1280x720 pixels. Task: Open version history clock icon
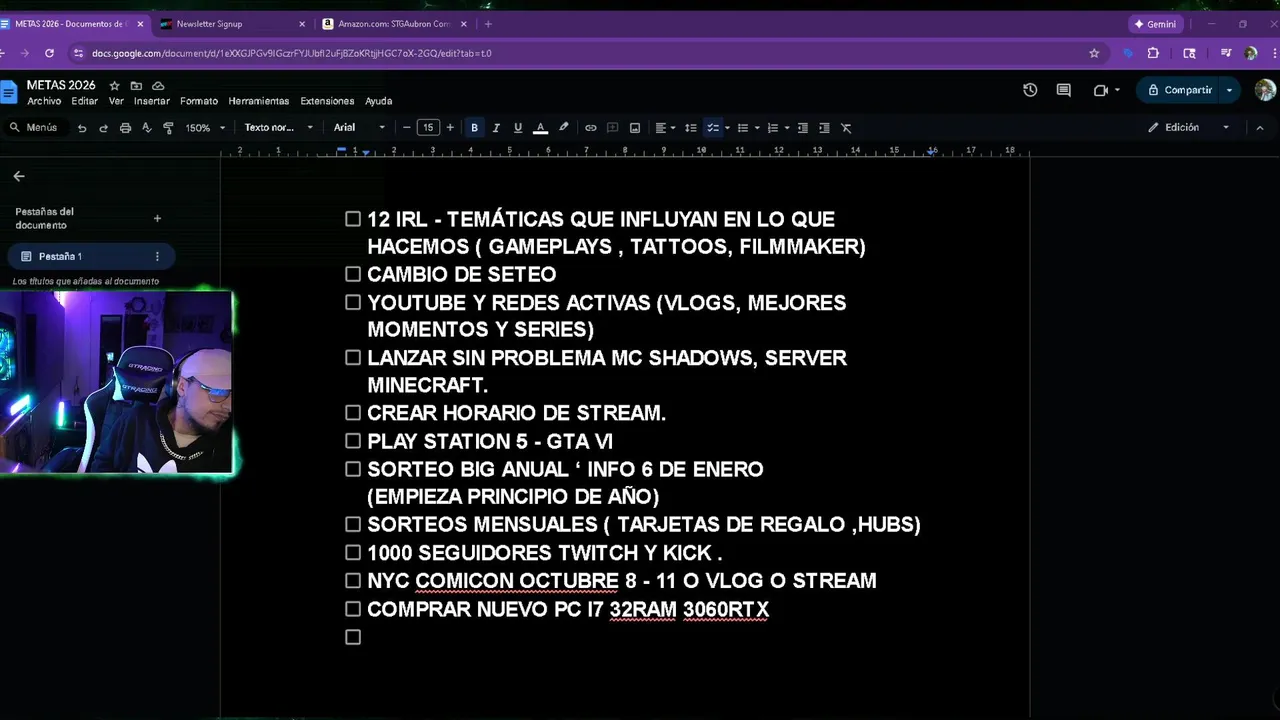[1030, 90]
